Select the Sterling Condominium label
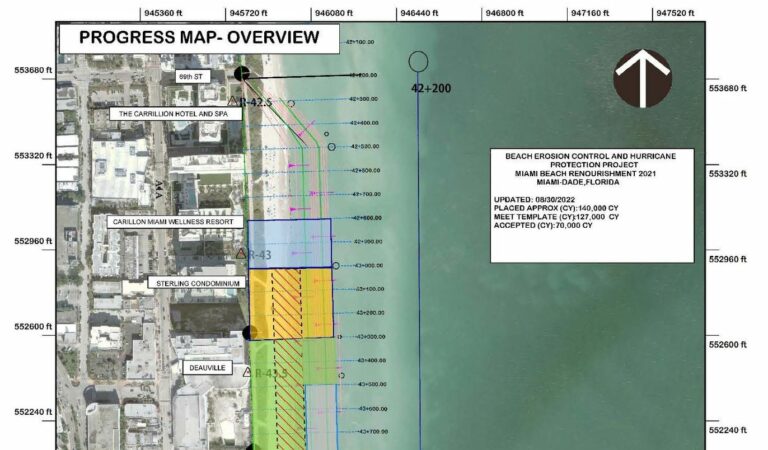The image size is (768, 450). 196,284
